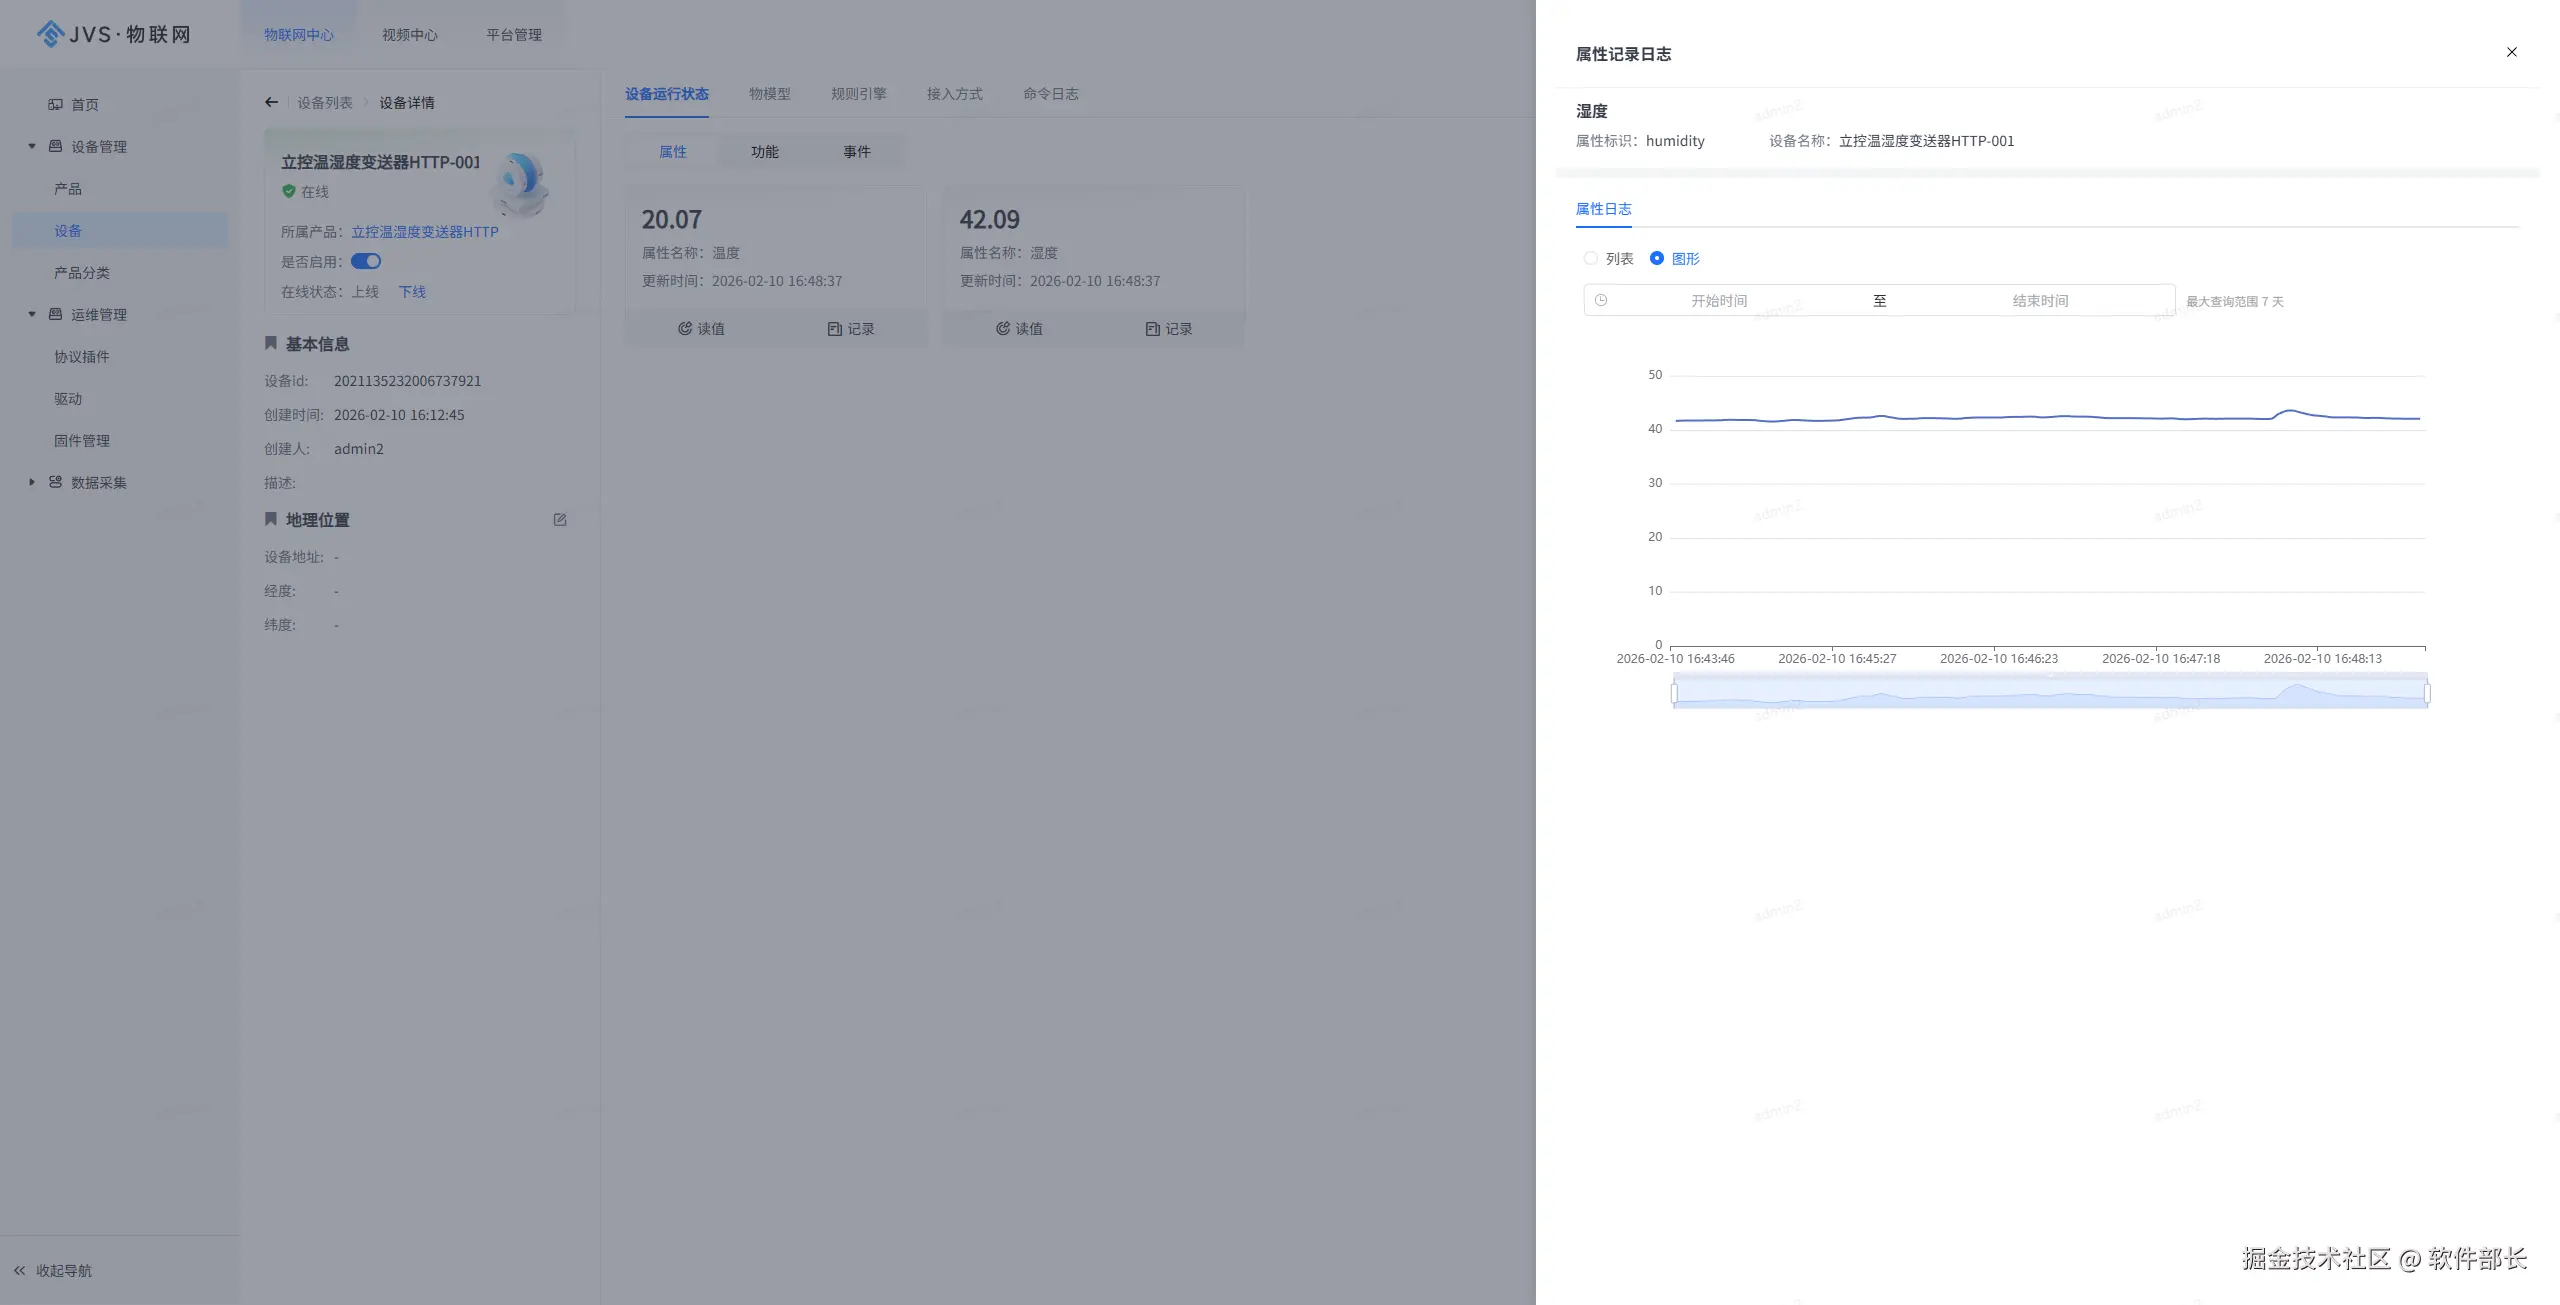Toggle the 是否启用 switch
Image resolution: width=2560 pixels, height=1305 pixels.
click(366, 261)
